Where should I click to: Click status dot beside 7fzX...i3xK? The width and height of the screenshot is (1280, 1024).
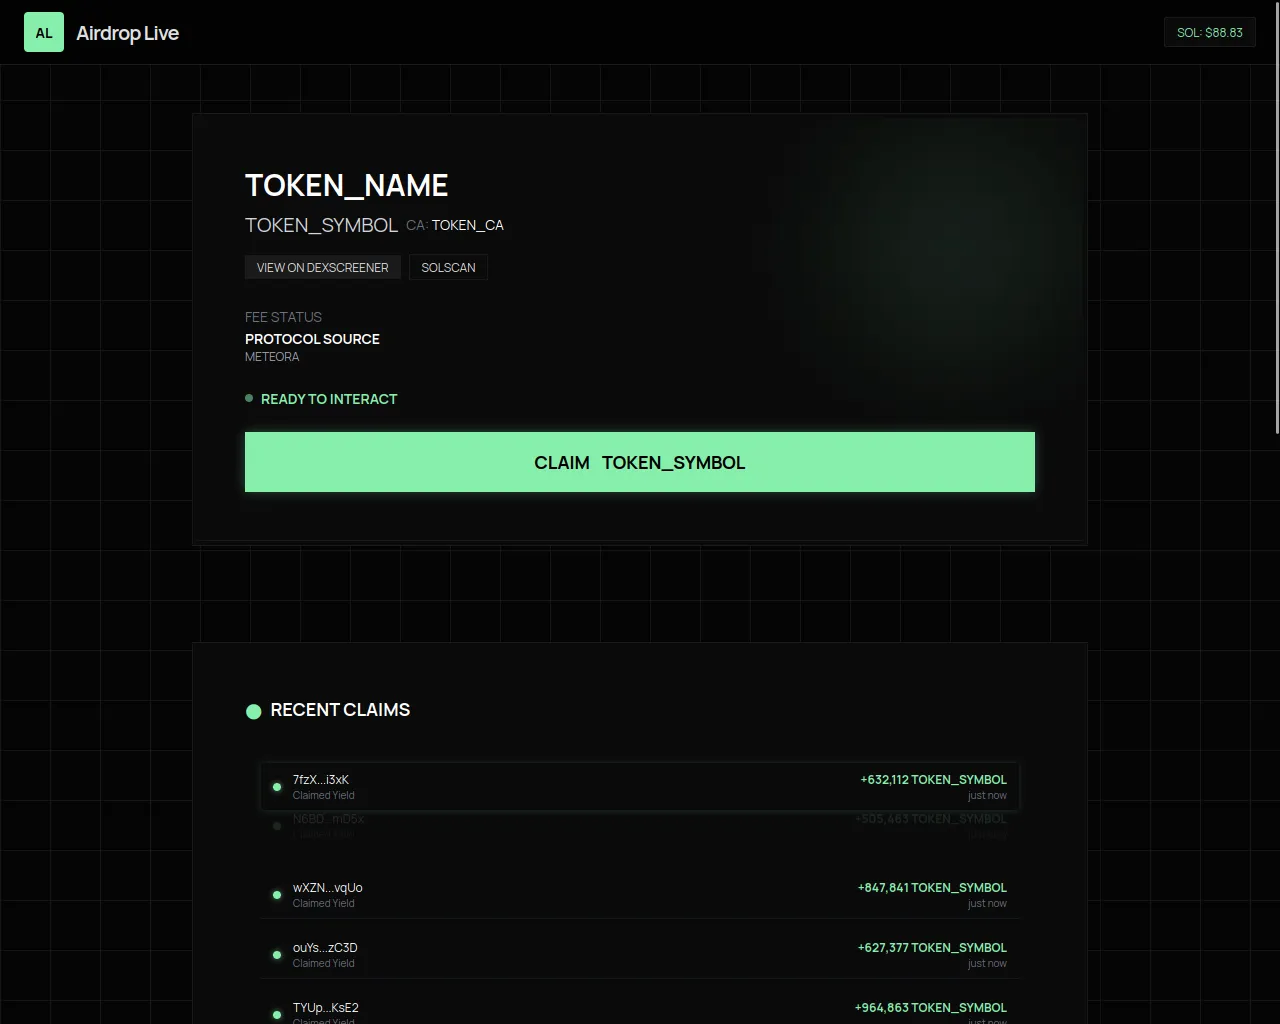(277, 787)
